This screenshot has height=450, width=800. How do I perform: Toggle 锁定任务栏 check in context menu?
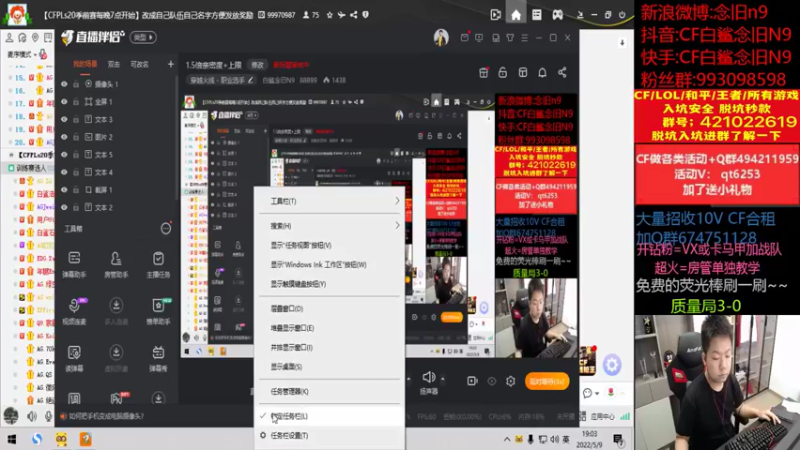coord(330,416)
